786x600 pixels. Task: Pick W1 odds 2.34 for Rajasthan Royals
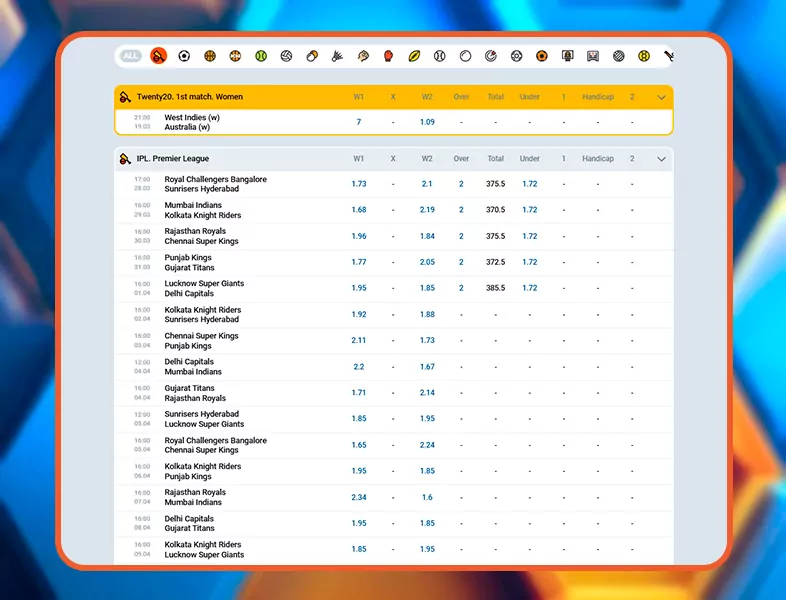tap(359, 497)
